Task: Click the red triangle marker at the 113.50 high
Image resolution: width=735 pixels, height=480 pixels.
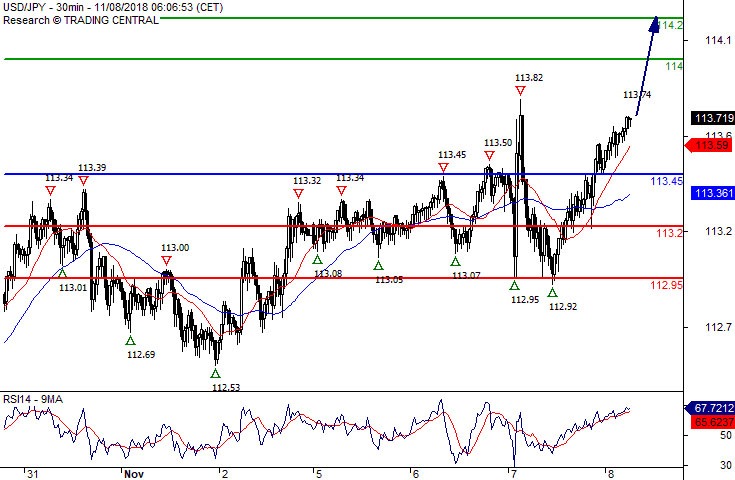Action: [489, 156]
